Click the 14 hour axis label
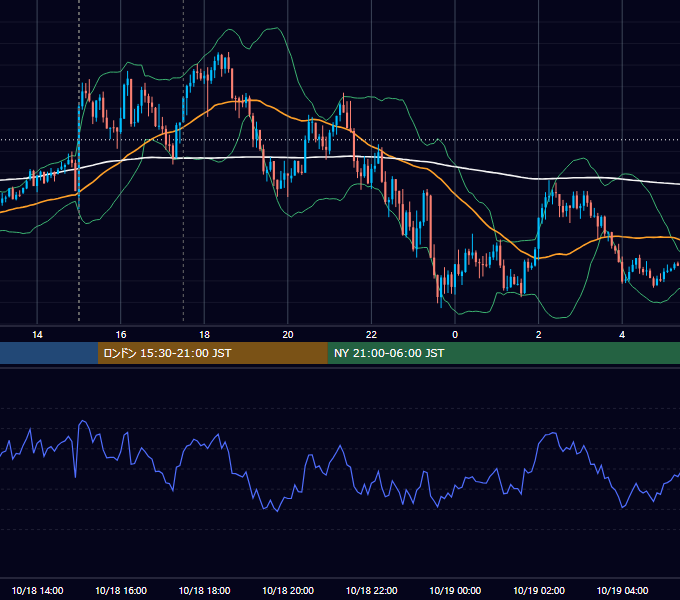 coord(37,335)
